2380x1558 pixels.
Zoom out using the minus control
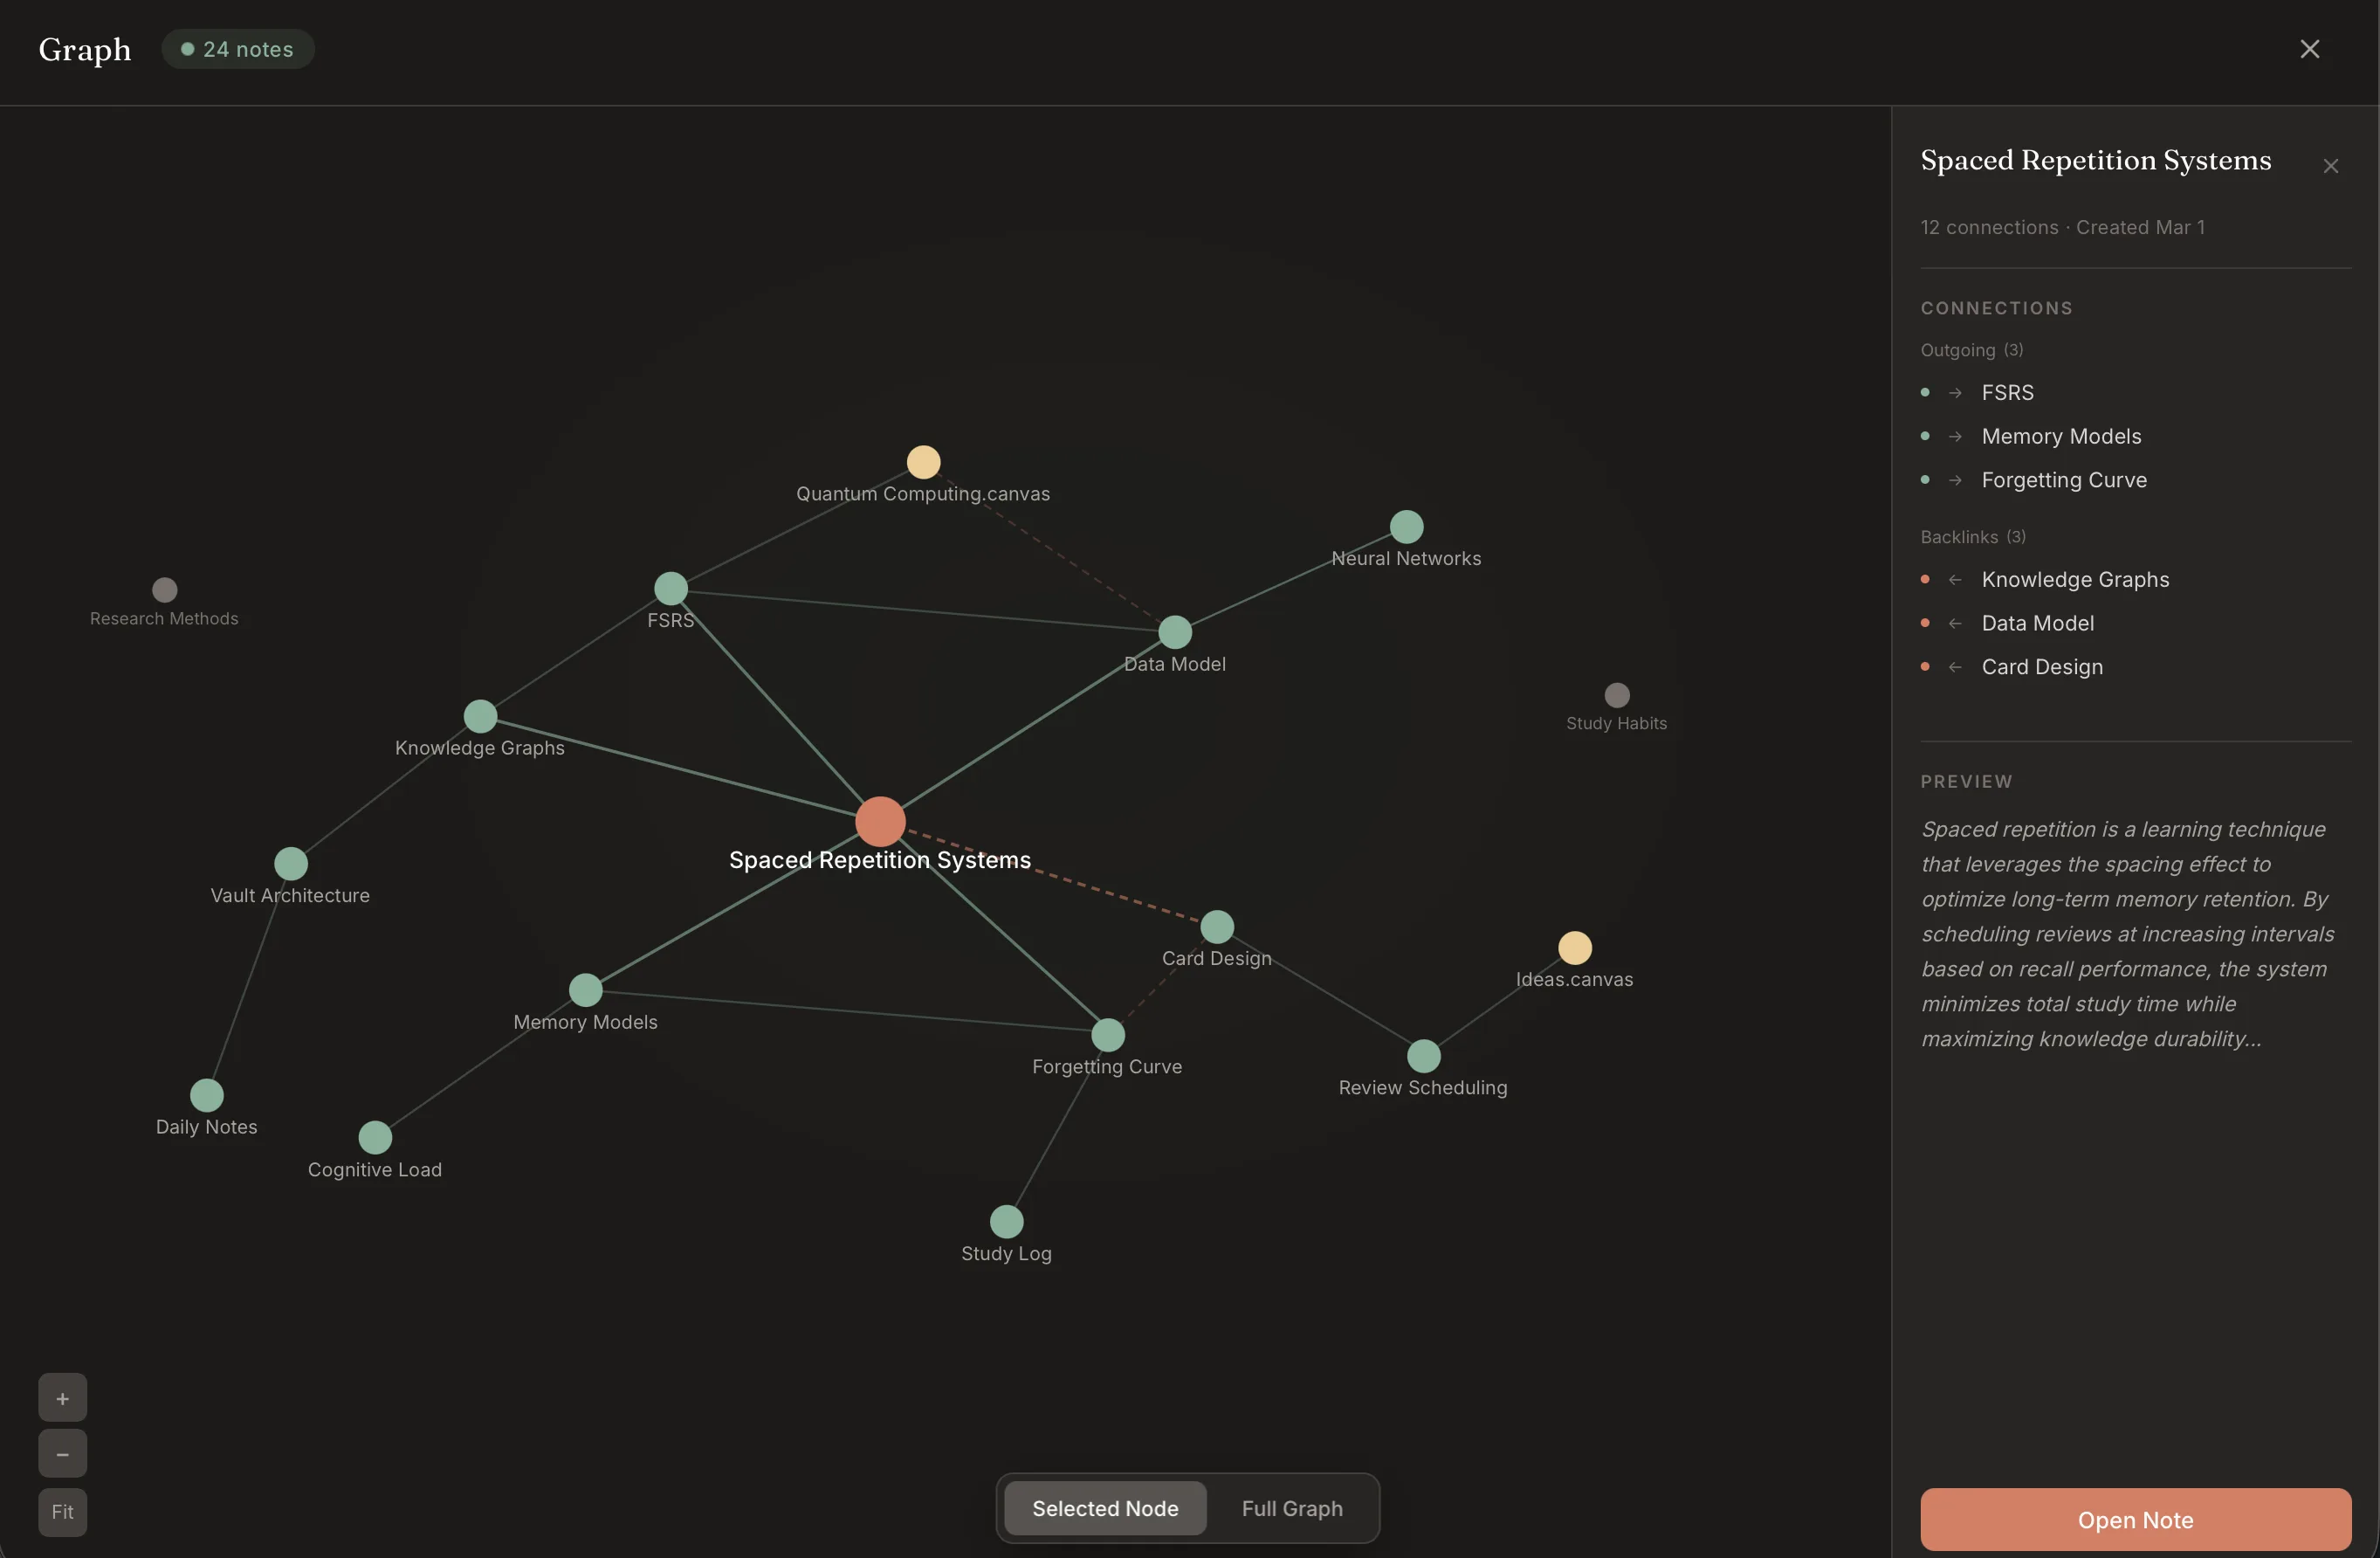click(x=62, y=1453)
